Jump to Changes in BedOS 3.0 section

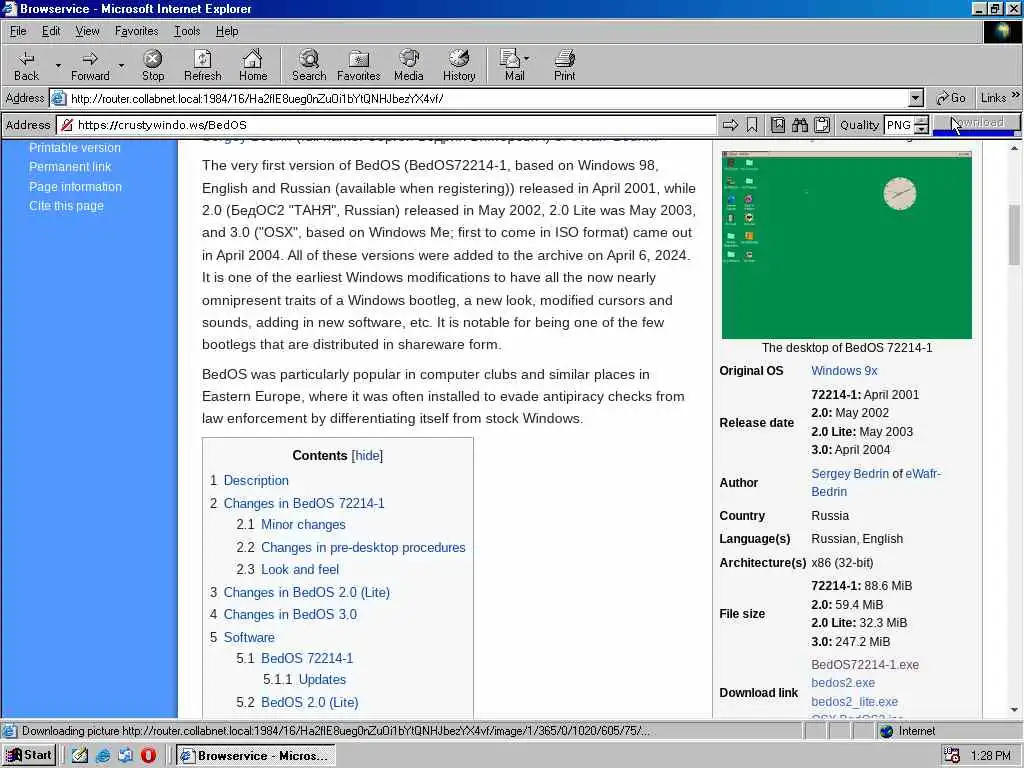click(290, 615)
